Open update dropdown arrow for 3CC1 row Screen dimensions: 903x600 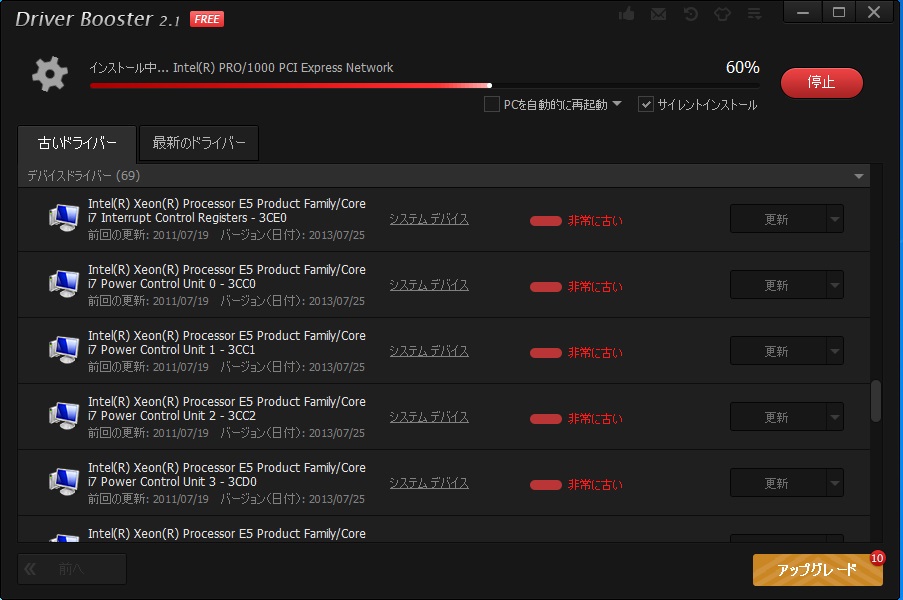pos(835,351)
